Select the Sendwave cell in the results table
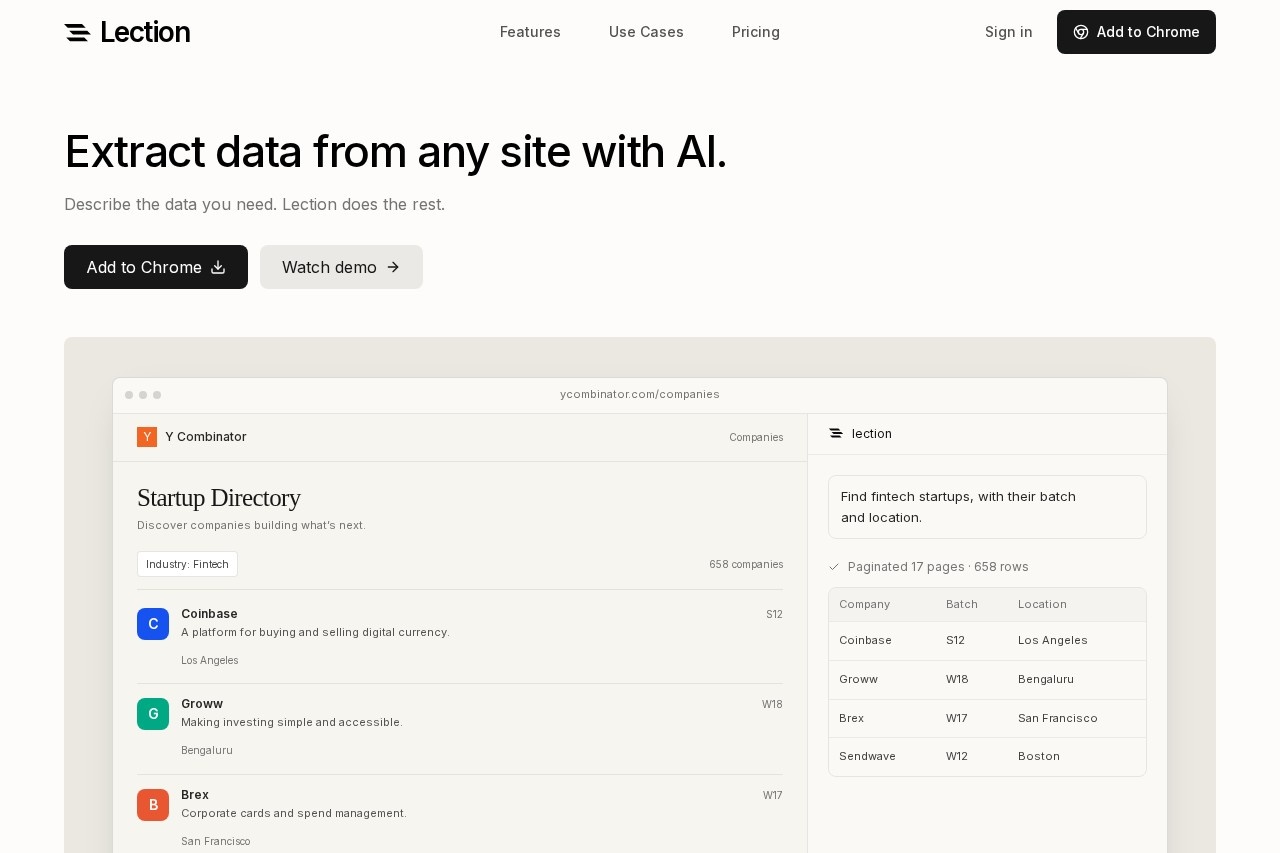 pos(867,756)
